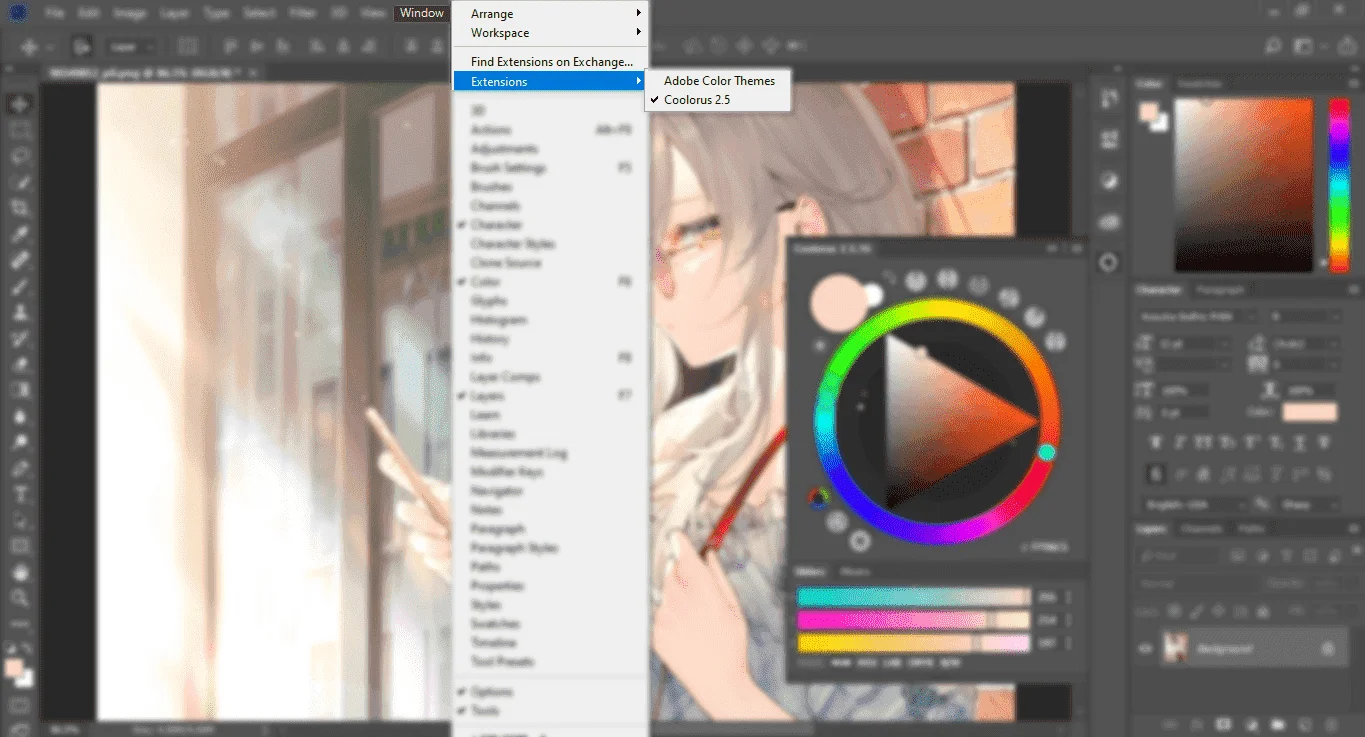Click Create new layer icon in Layers panel
The image size is (1365, 737).
(x=1305, y=724)
